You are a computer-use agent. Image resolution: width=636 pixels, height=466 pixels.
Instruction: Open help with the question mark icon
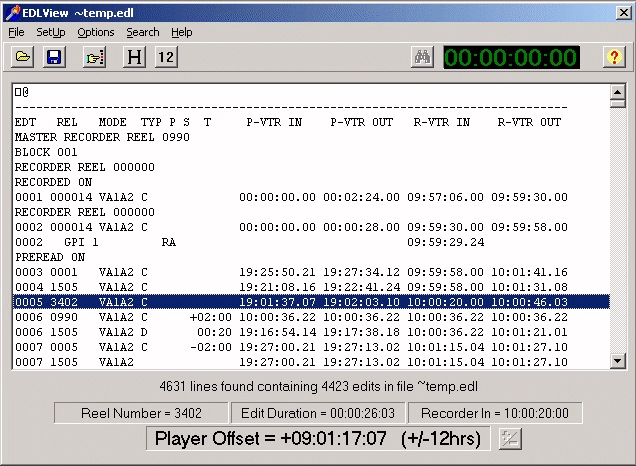coord(614,57)
